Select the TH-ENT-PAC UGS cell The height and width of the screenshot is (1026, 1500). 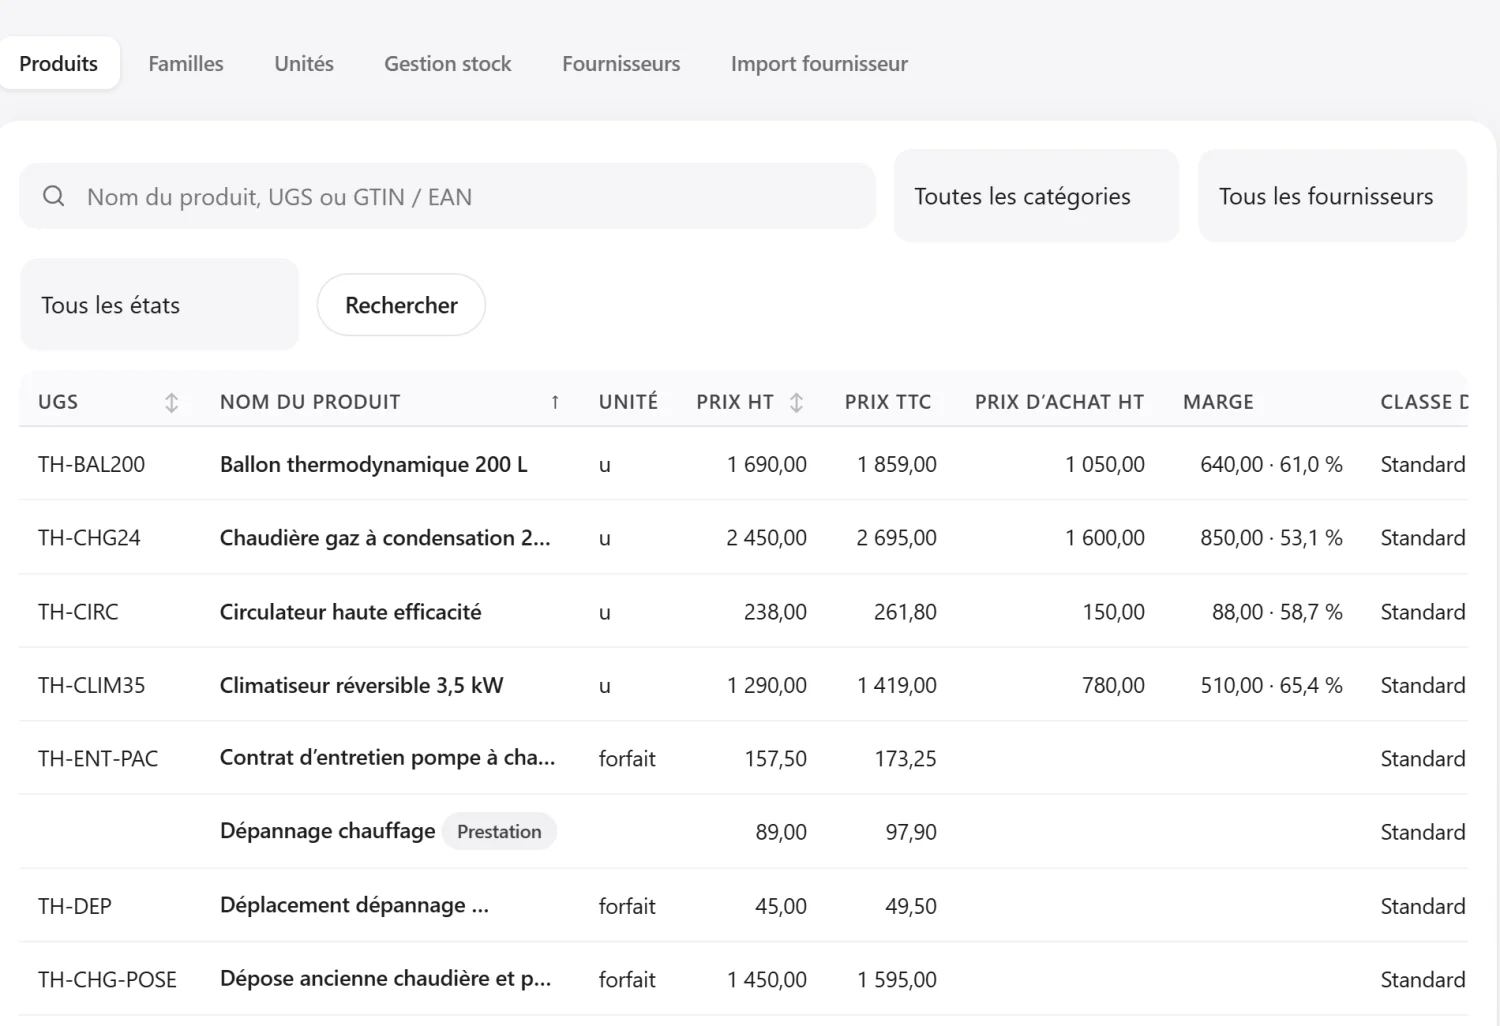click(x=98, y=759)
